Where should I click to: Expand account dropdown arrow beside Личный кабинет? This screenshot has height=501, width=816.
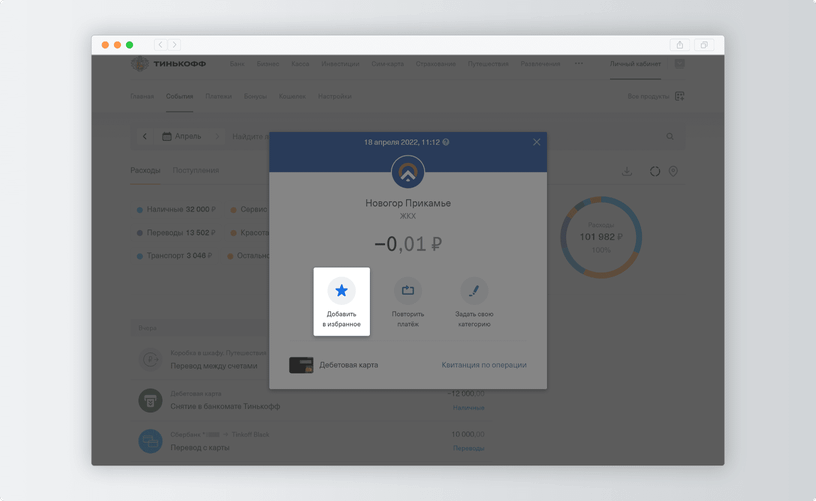680,64
